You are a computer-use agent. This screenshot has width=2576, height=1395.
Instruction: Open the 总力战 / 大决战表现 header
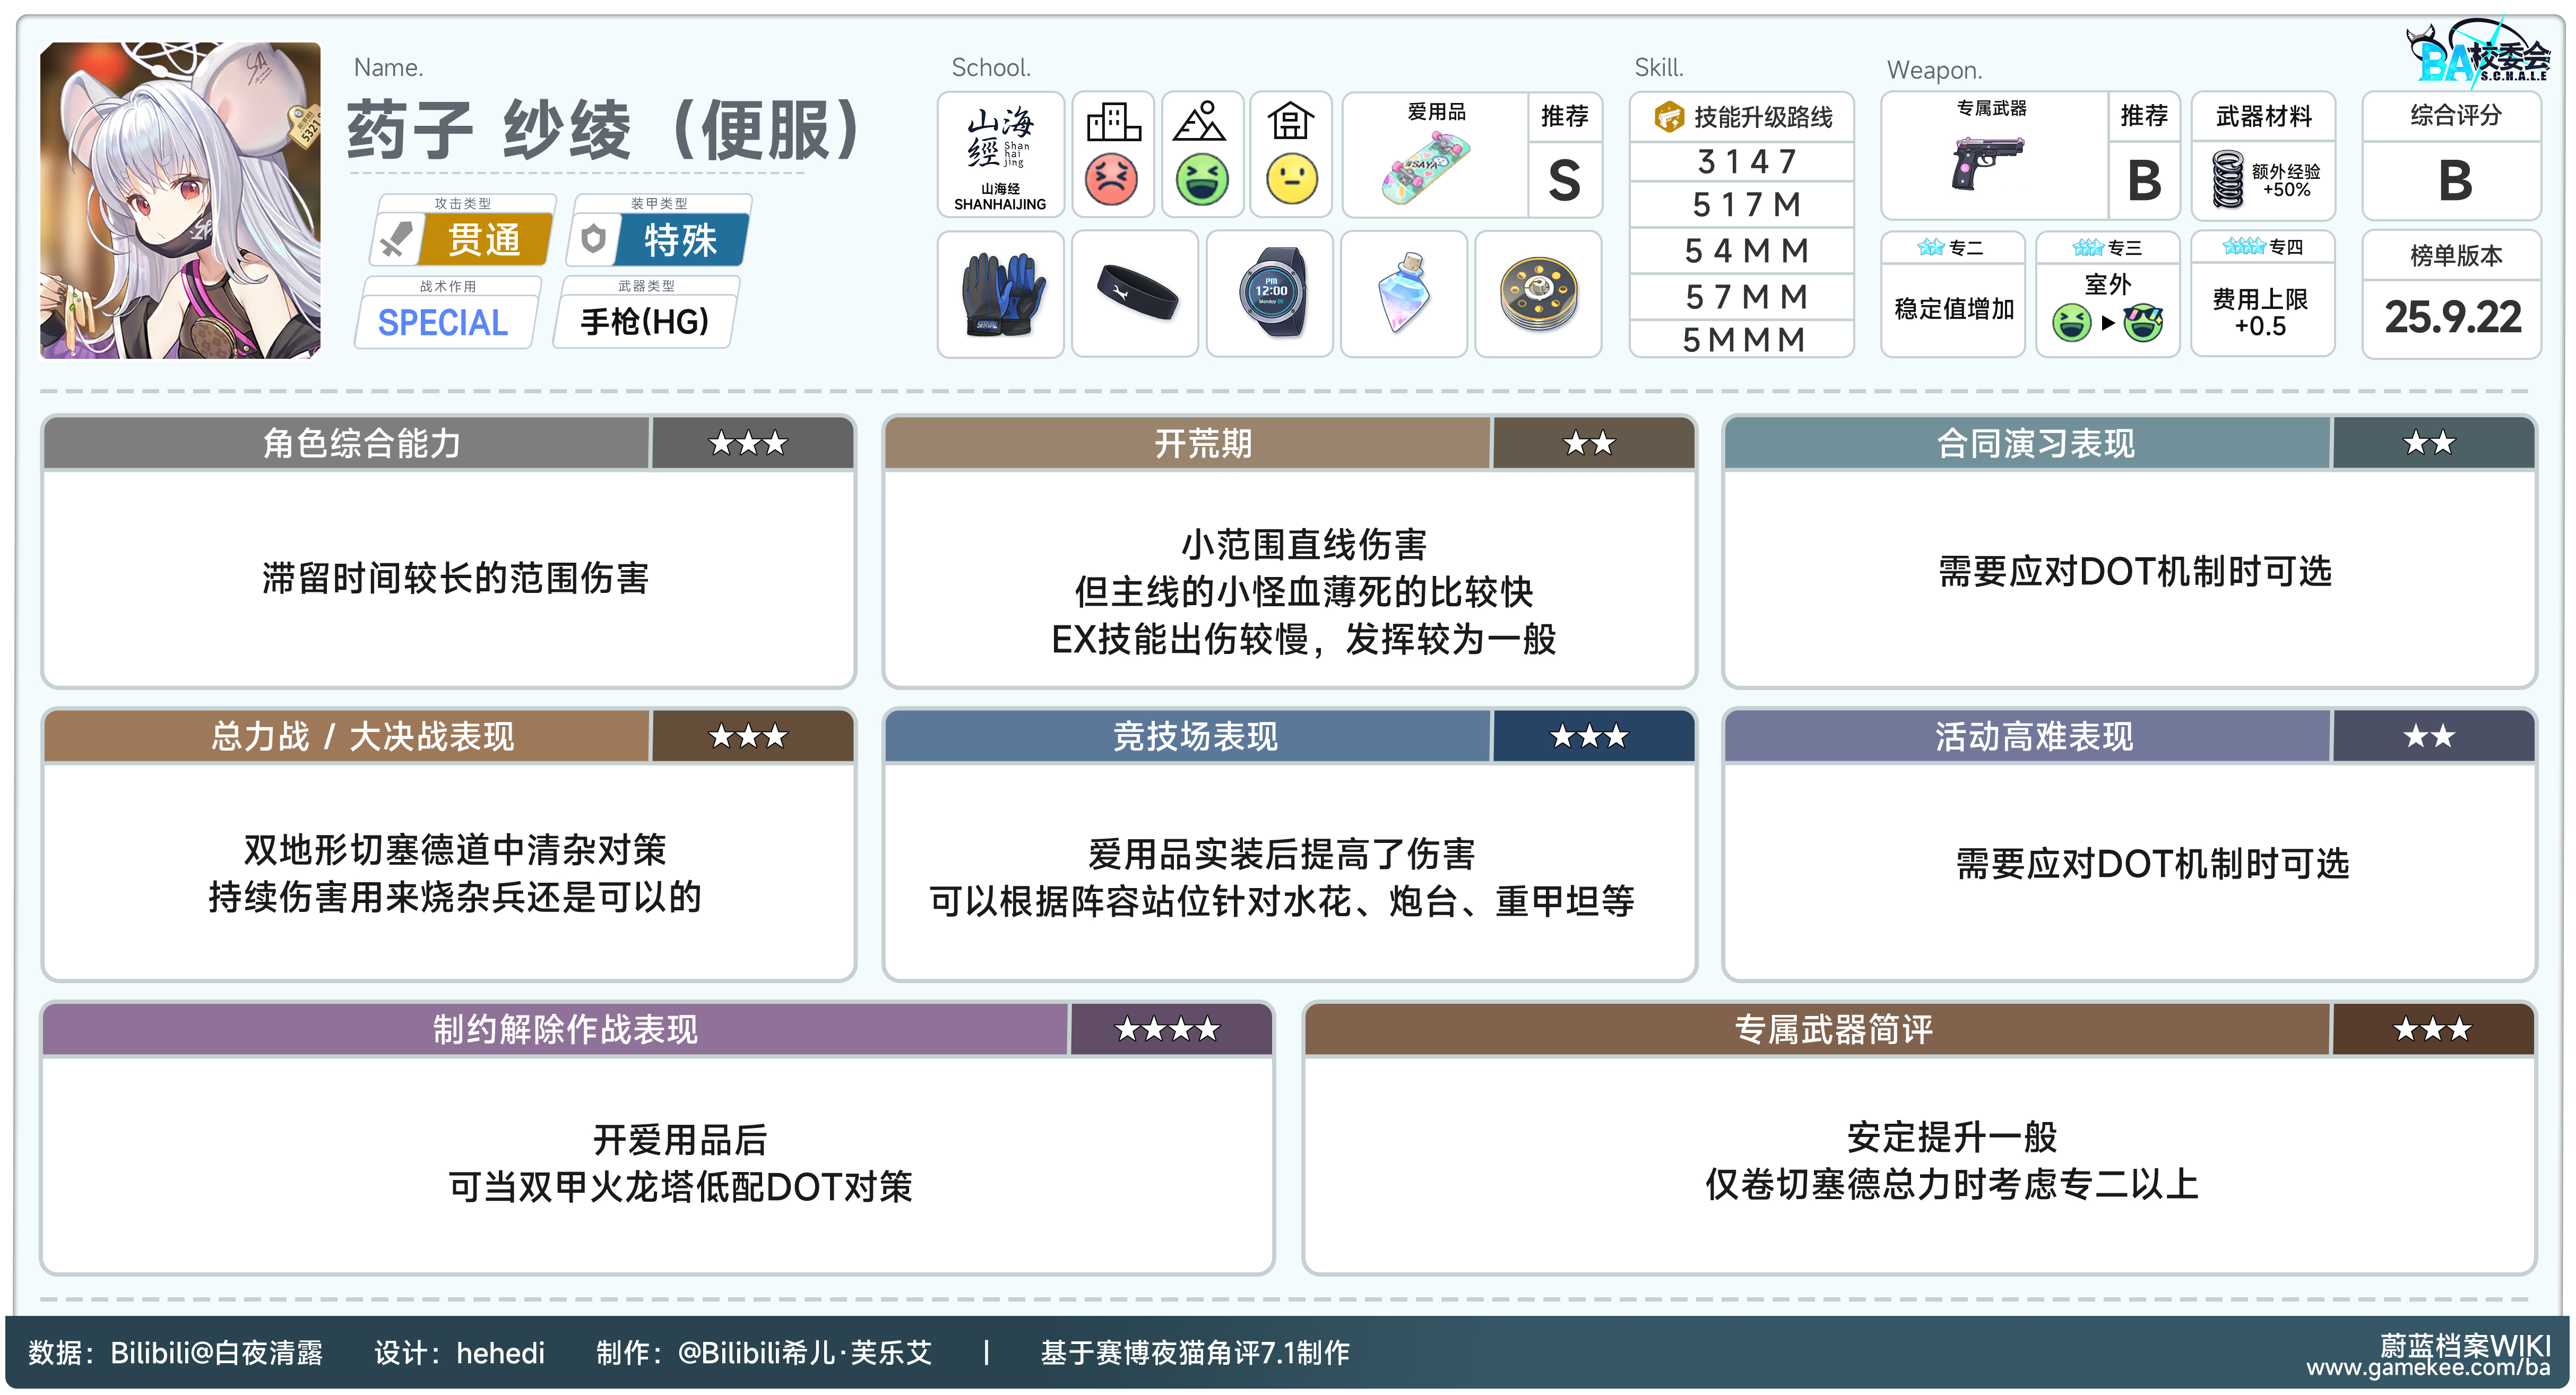[x=362, y=737]
